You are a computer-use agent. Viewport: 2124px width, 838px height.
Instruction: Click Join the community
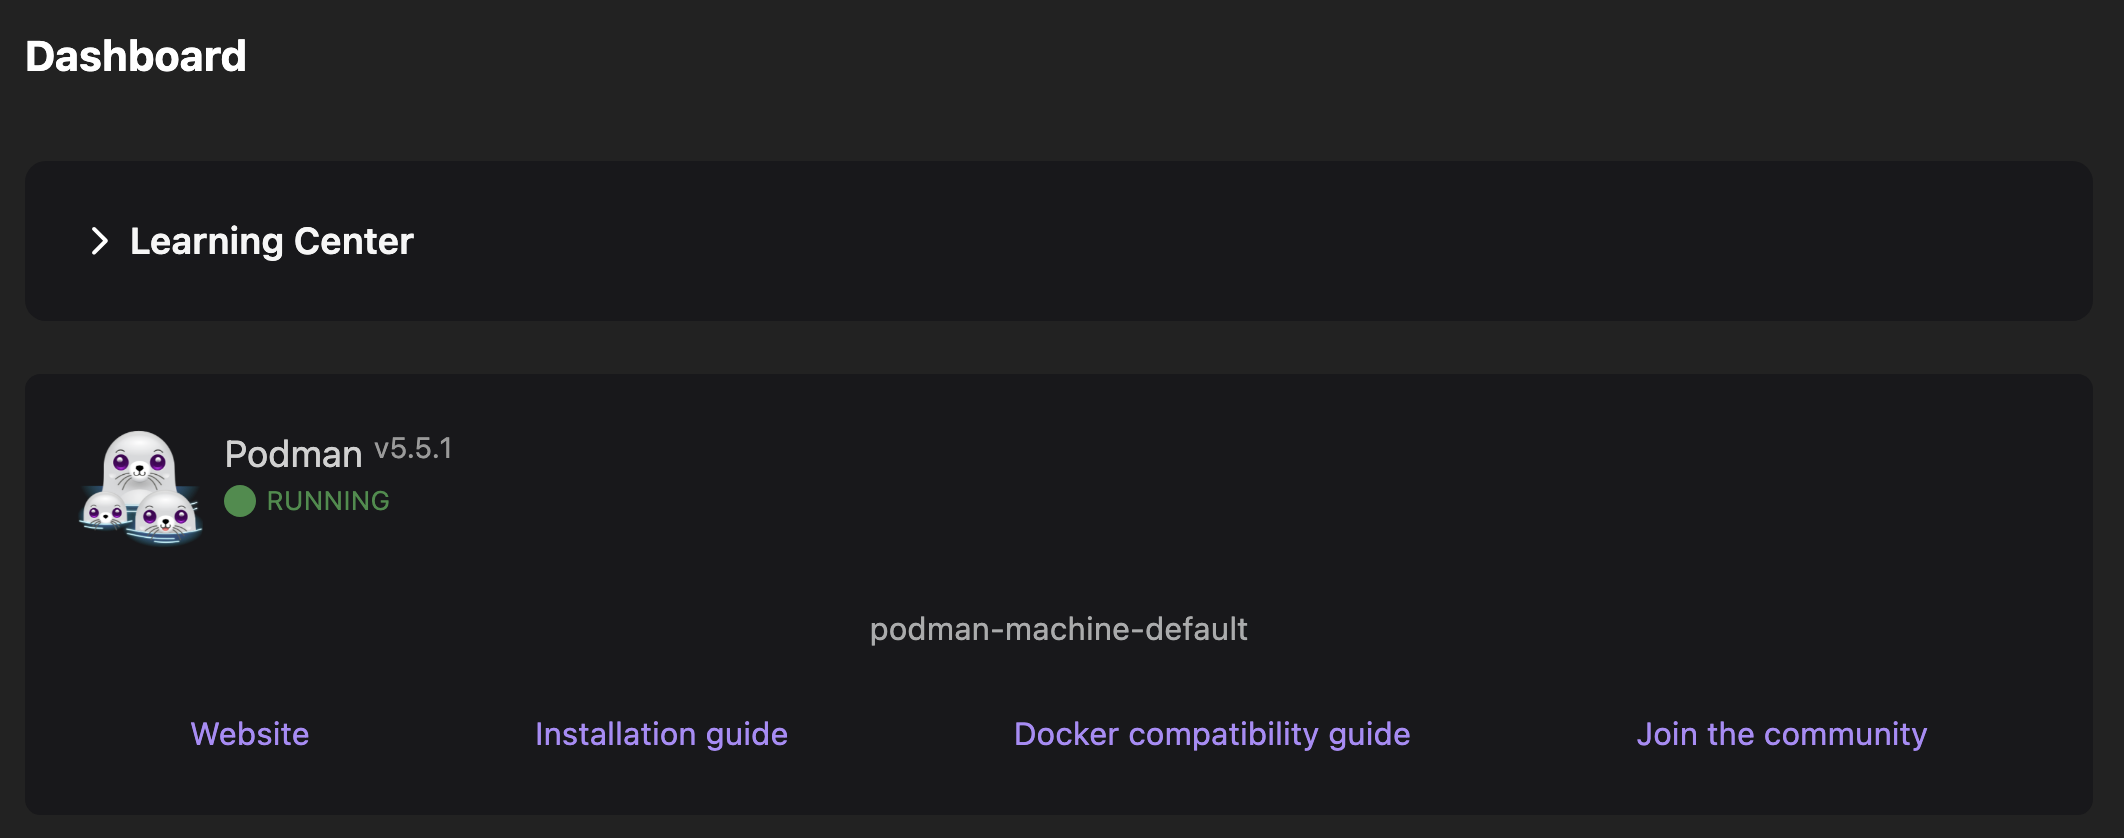pyautogui.click(x=1782, y=733)
